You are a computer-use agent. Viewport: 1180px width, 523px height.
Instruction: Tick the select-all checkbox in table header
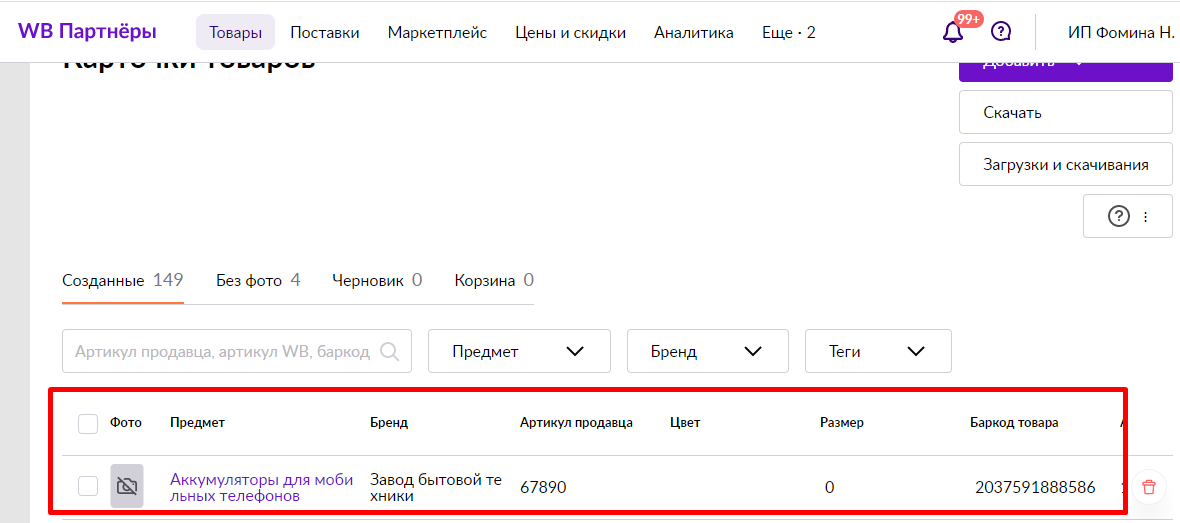(x=88, y=424)
